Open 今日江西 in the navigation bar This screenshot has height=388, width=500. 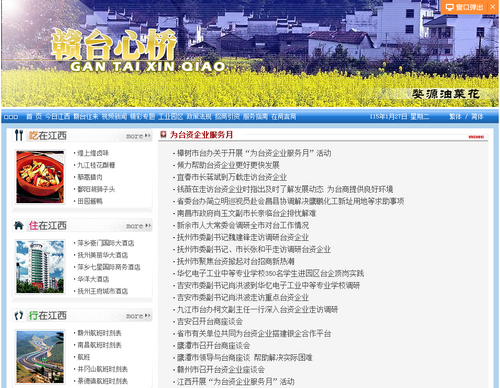57,116
